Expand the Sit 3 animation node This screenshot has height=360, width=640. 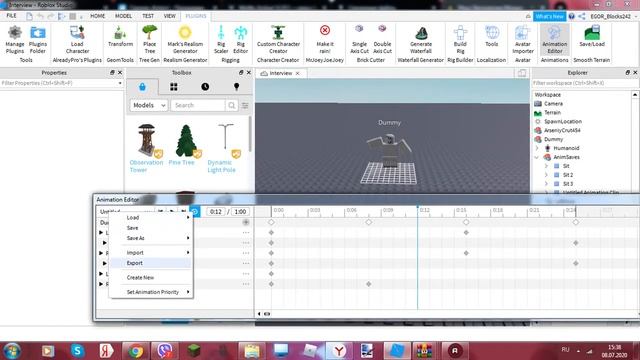click(x=546, y=184)
